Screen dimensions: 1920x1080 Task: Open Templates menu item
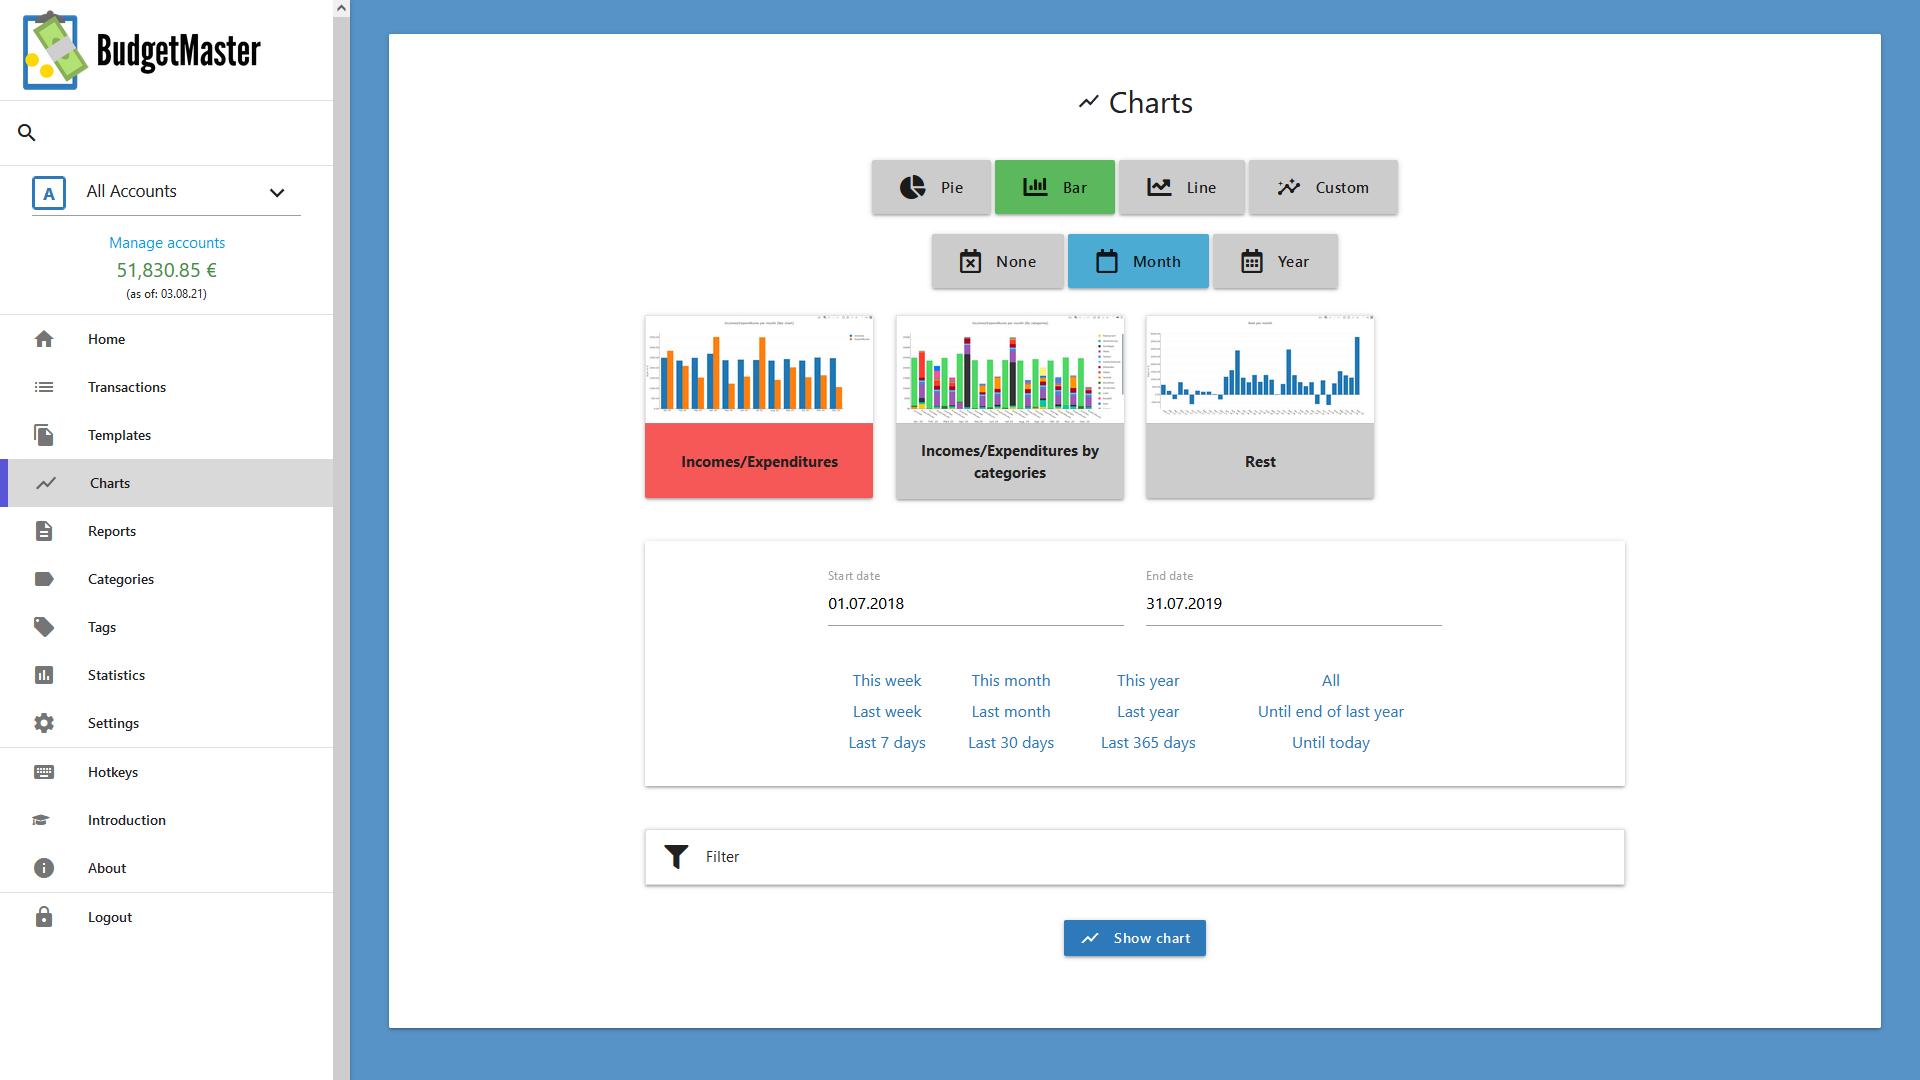click(x=167, y=435)
